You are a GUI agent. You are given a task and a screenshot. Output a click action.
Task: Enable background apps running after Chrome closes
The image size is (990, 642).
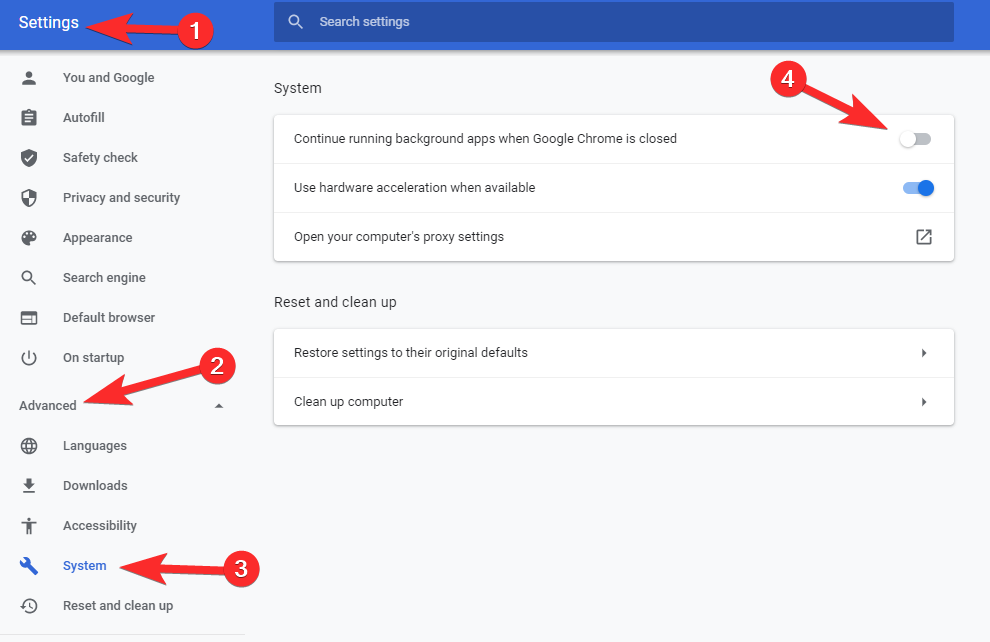click(x=915, y=139)
